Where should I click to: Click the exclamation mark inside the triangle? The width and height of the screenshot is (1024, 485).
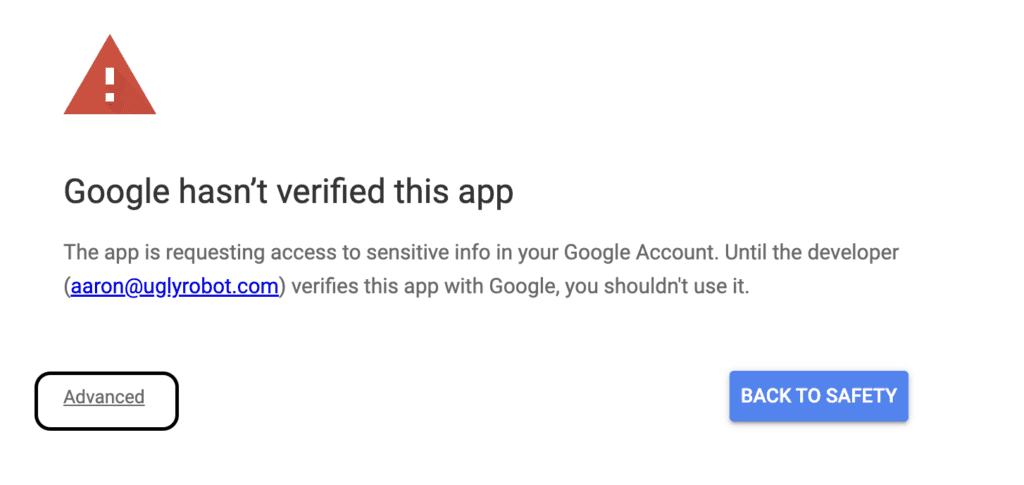click(x=110, y=82)
